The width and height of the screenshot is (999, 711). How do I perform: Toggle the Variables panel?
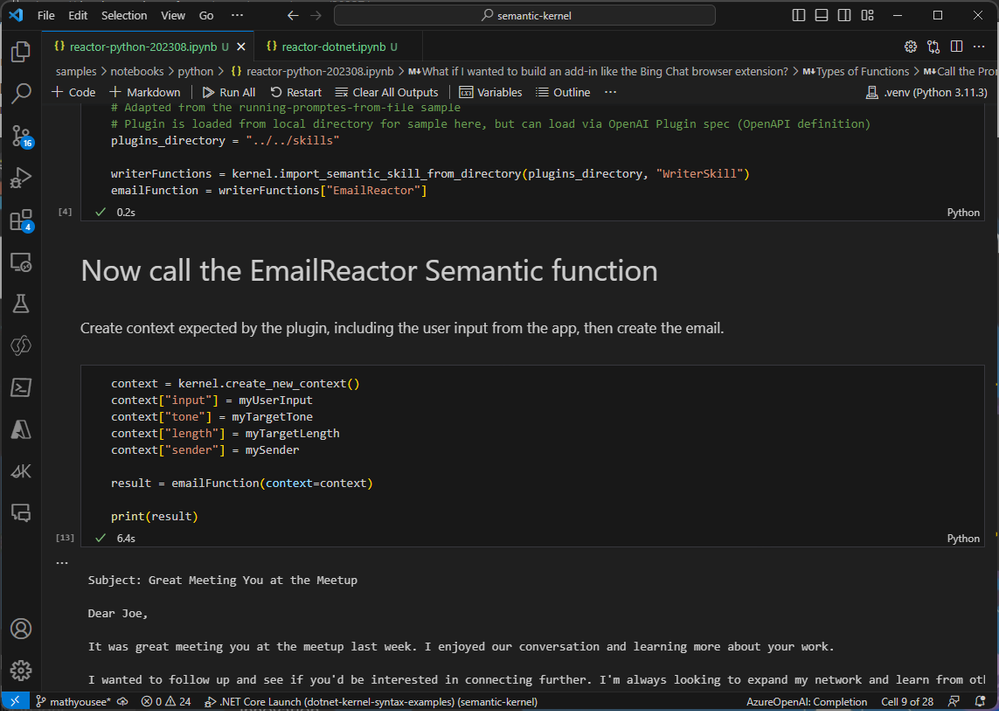pos(491,92)
